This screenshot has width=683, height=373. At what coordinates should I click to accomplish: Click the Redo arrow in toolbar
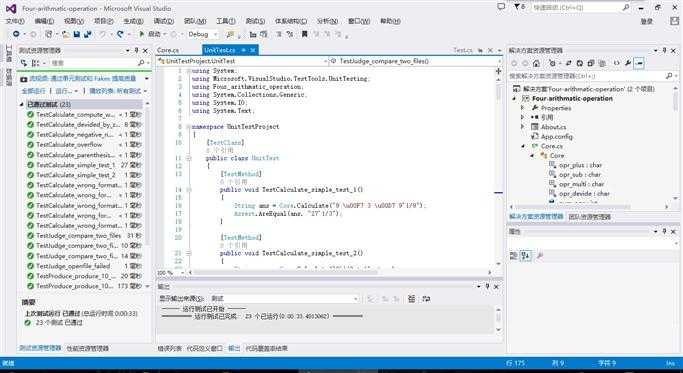pyautogui.click(x=120, y=34)
